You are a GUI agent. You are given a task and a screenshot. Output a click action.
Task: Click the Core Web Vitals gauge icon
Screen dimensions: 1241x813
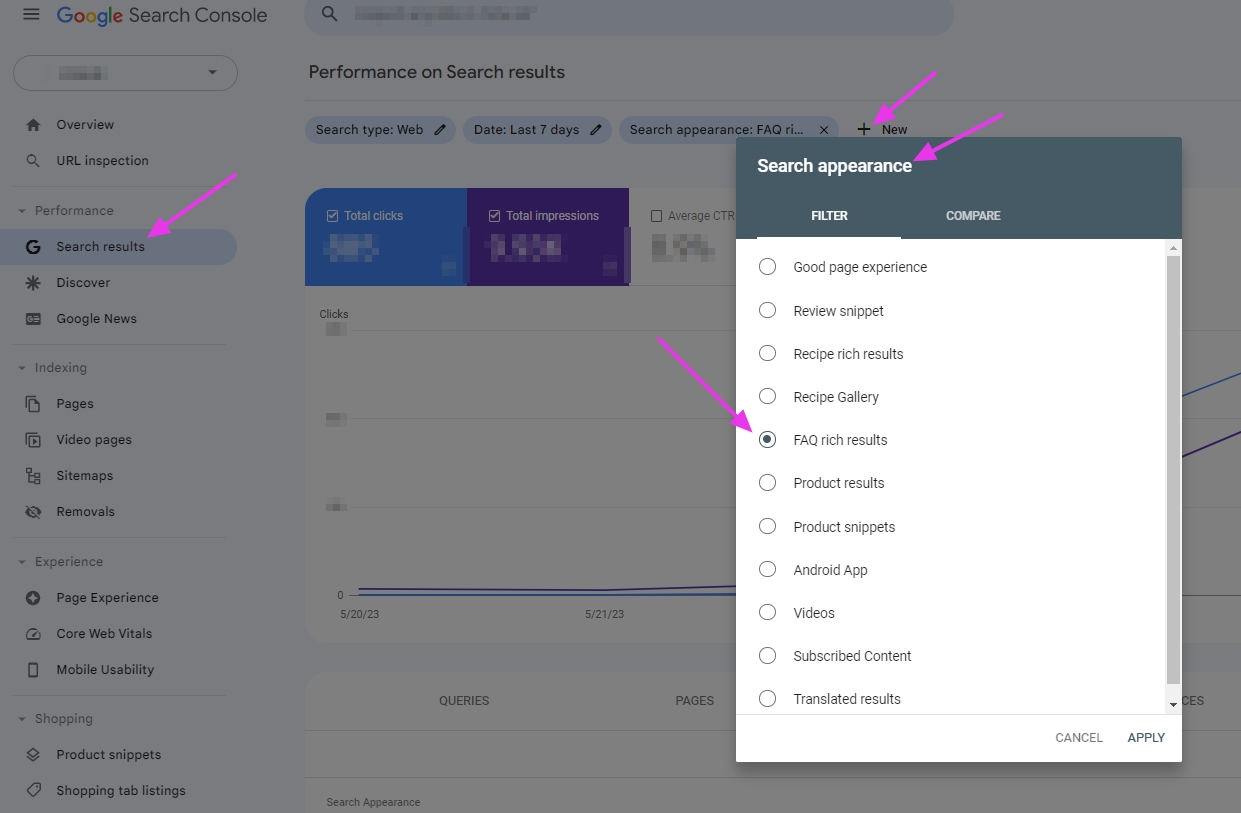pos(33,634)
